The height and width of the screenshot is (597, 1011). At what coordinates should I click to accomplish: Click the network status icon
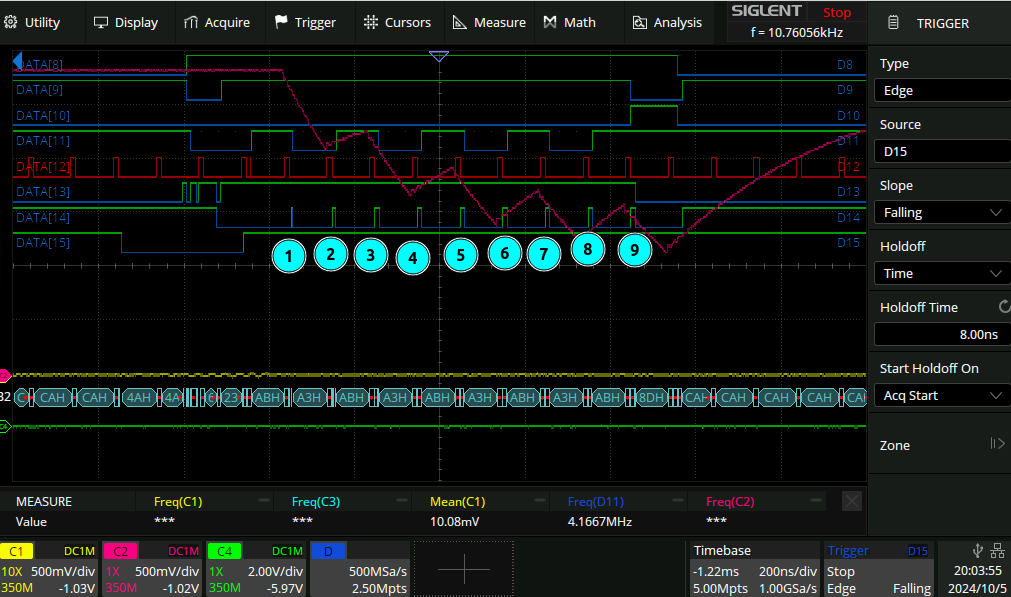tap(996, 550)
